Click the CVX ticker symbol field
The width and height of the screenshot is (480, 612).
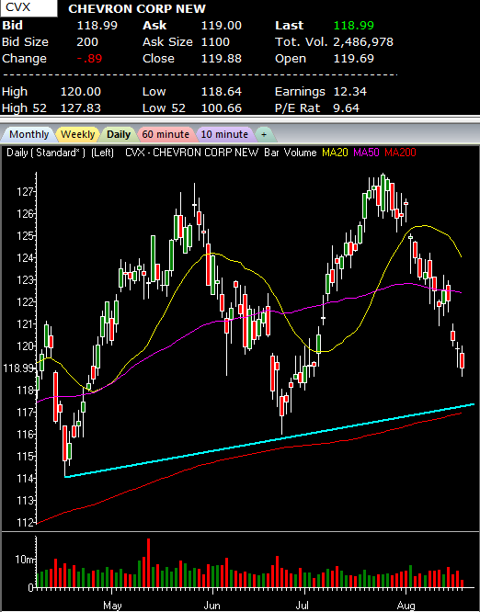pyautogui.click(x=28, y=8)
